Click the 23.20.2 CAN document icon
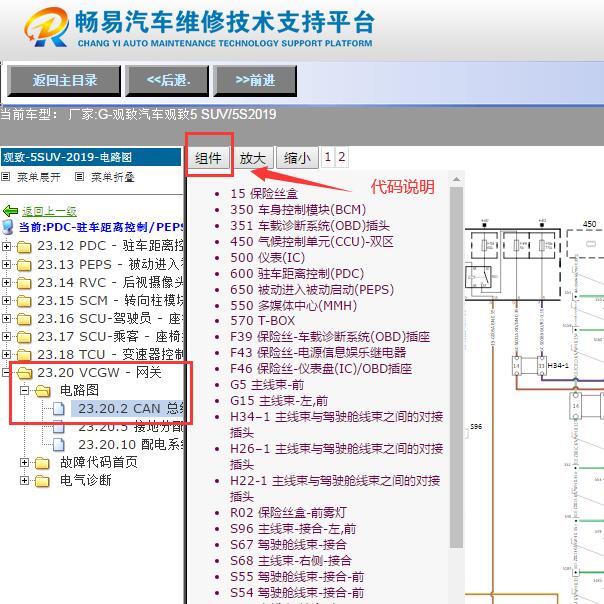 (59, 409)
